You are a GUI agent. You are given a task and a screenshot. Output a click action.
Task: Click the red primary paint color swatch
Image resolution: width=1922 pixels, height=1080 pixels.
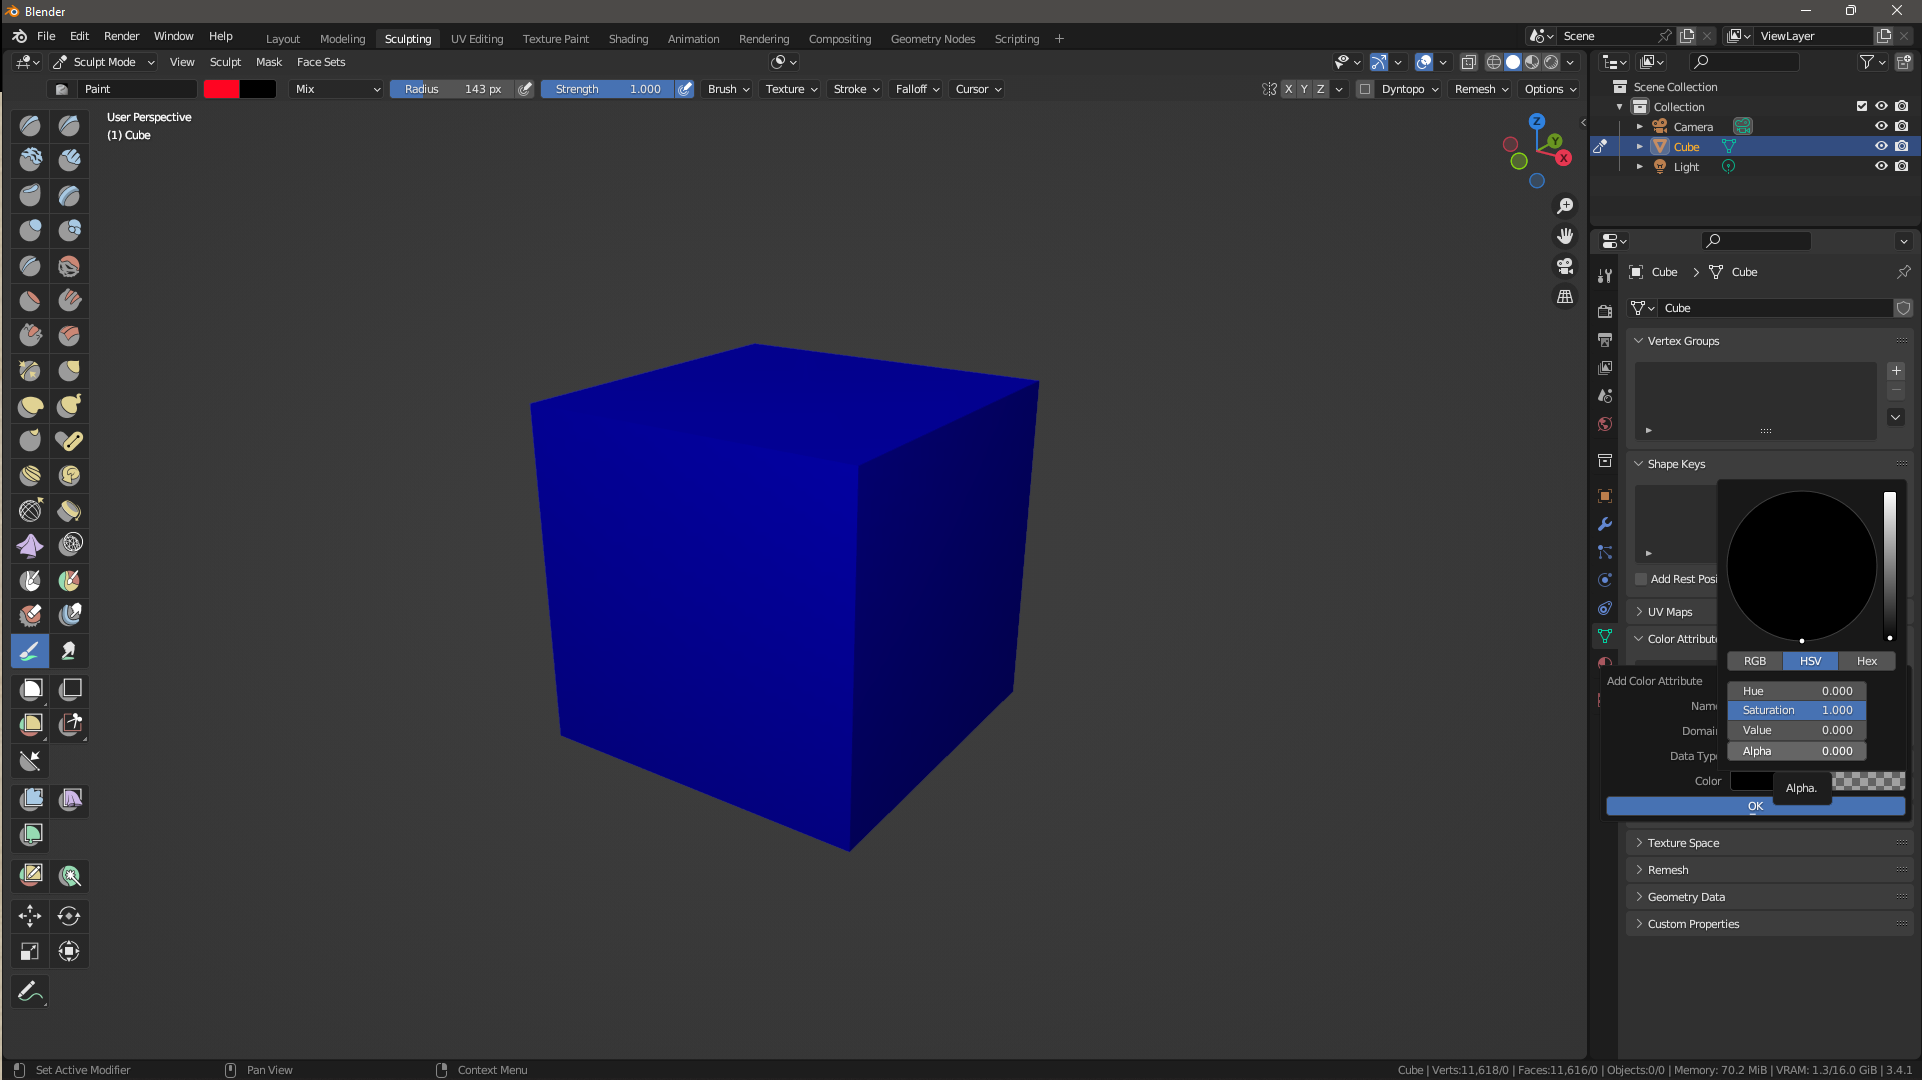coord(222,89)
